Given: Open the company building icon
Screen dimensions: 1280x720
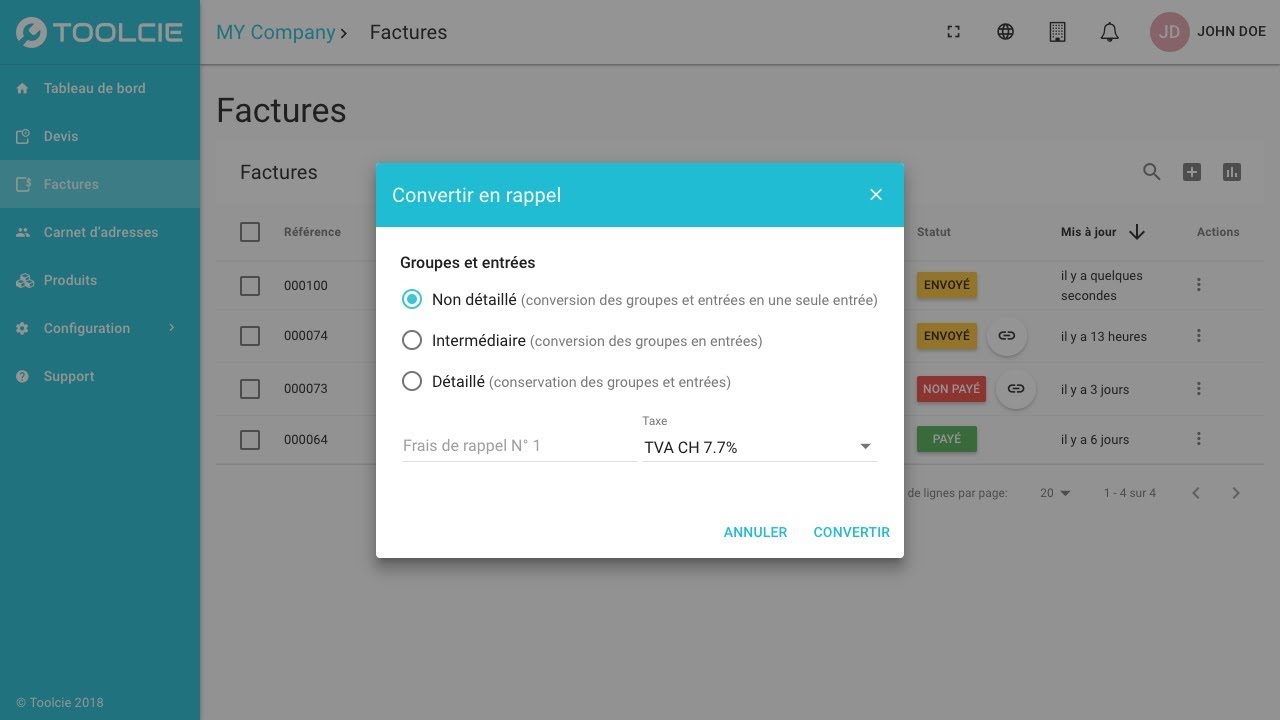Looking at the screenshot, I should coord(1057,32).
